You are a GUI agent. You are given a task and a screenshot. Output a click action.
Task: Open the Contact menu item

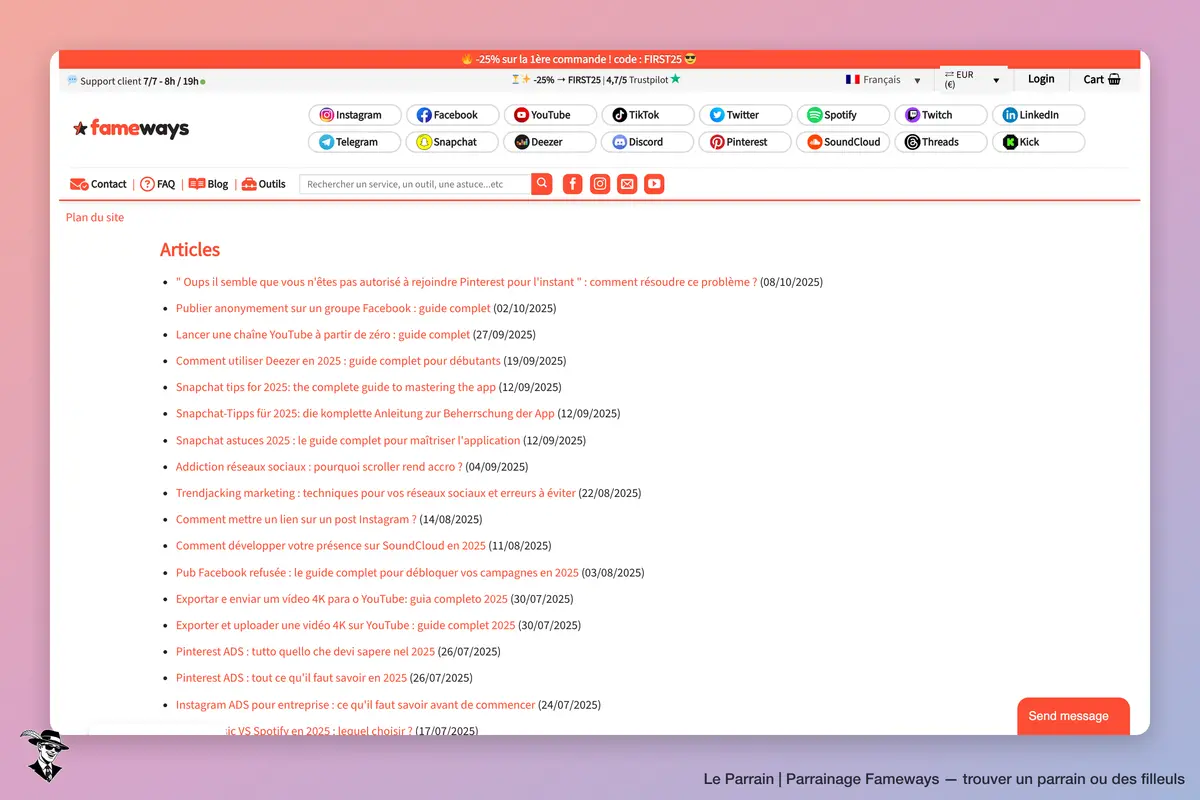click(98, 184)
